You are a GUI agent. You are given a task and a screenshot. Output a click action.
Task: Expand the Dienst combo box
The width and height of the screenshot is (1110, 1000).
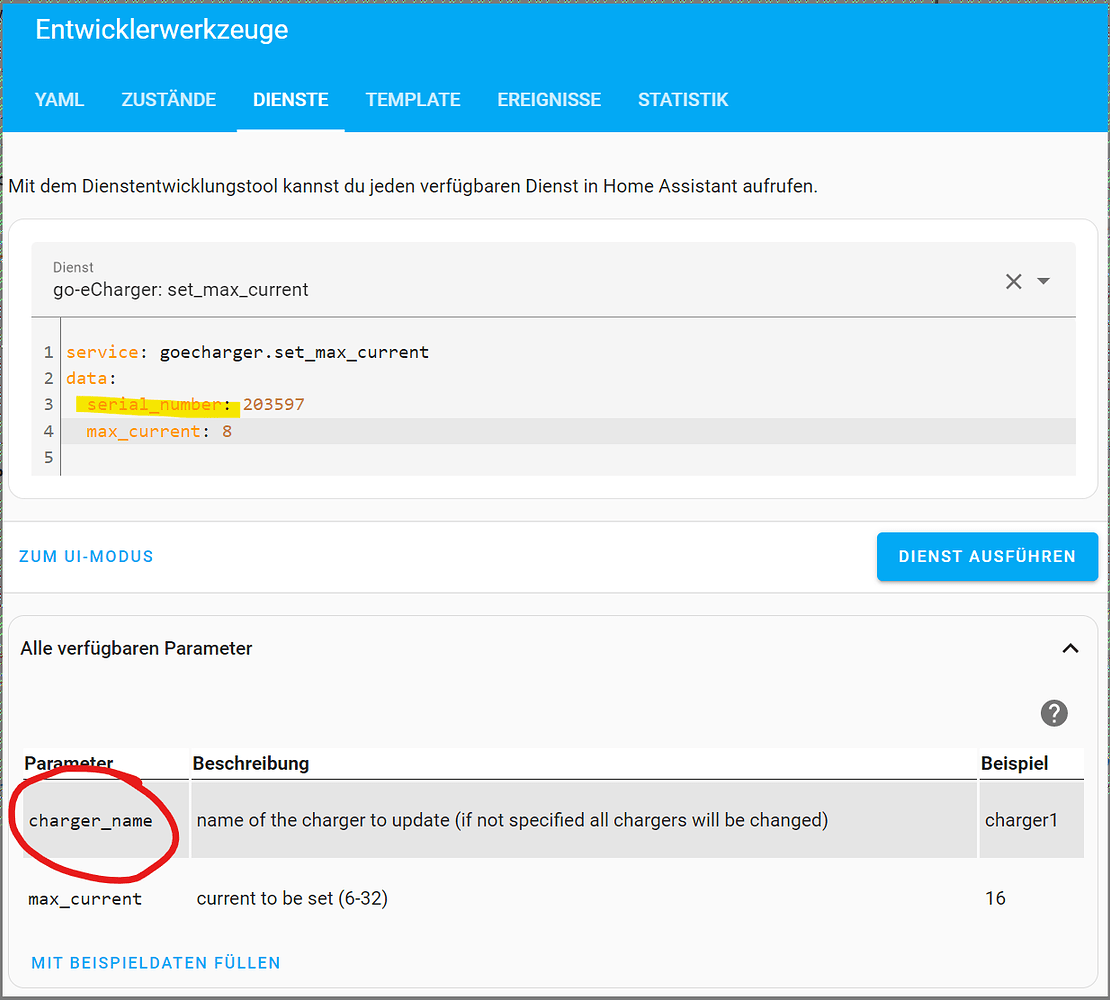500,281
